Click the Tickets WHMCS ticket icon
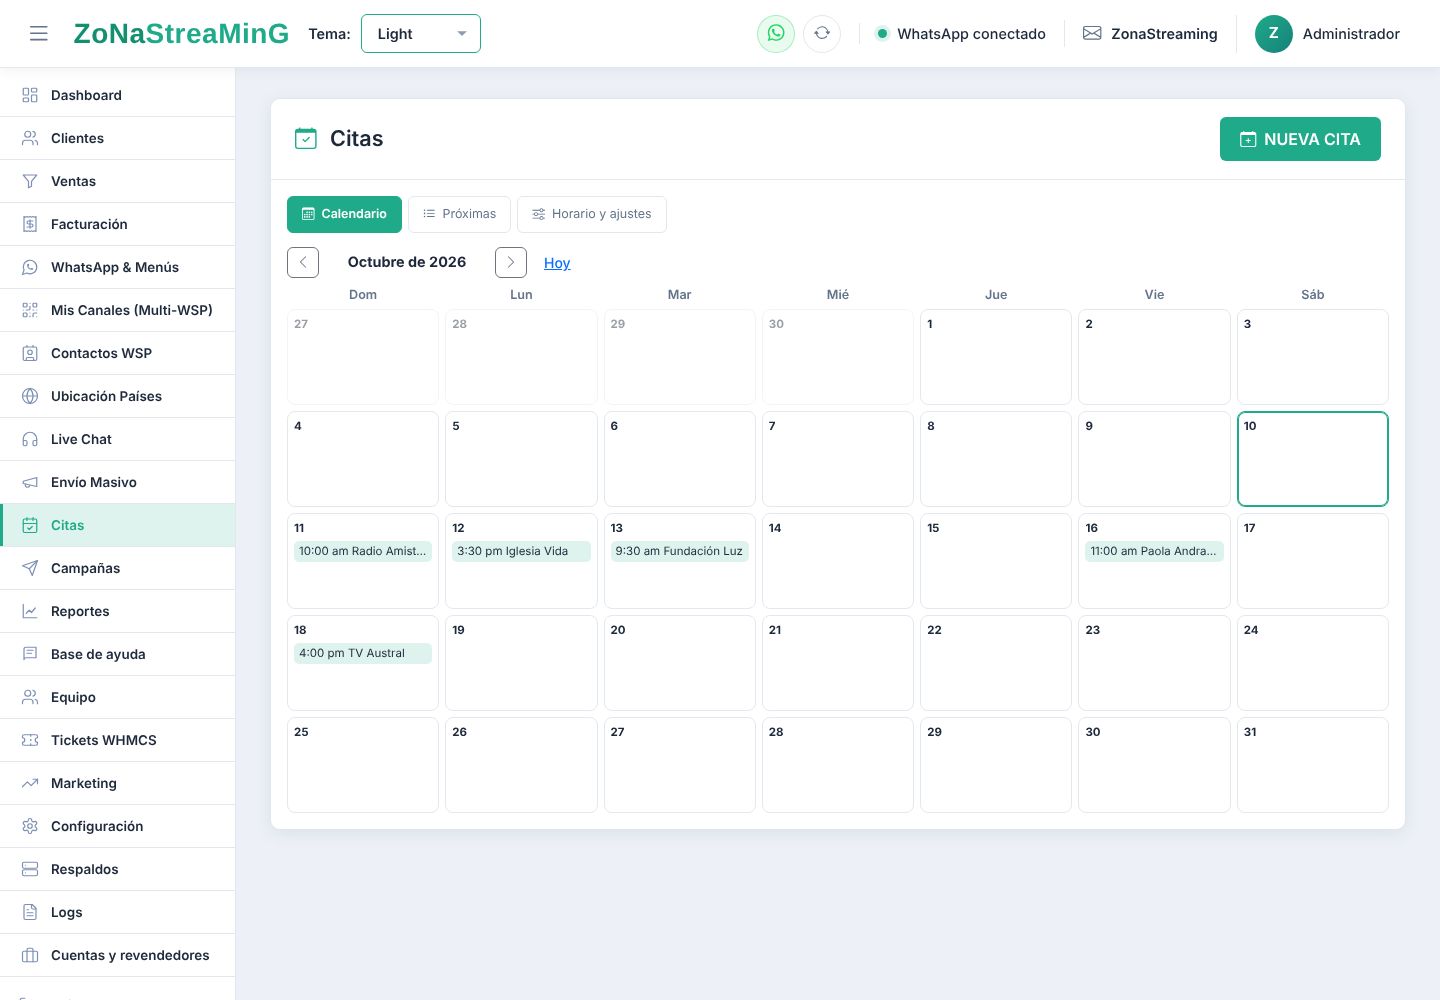 (30, 740)
